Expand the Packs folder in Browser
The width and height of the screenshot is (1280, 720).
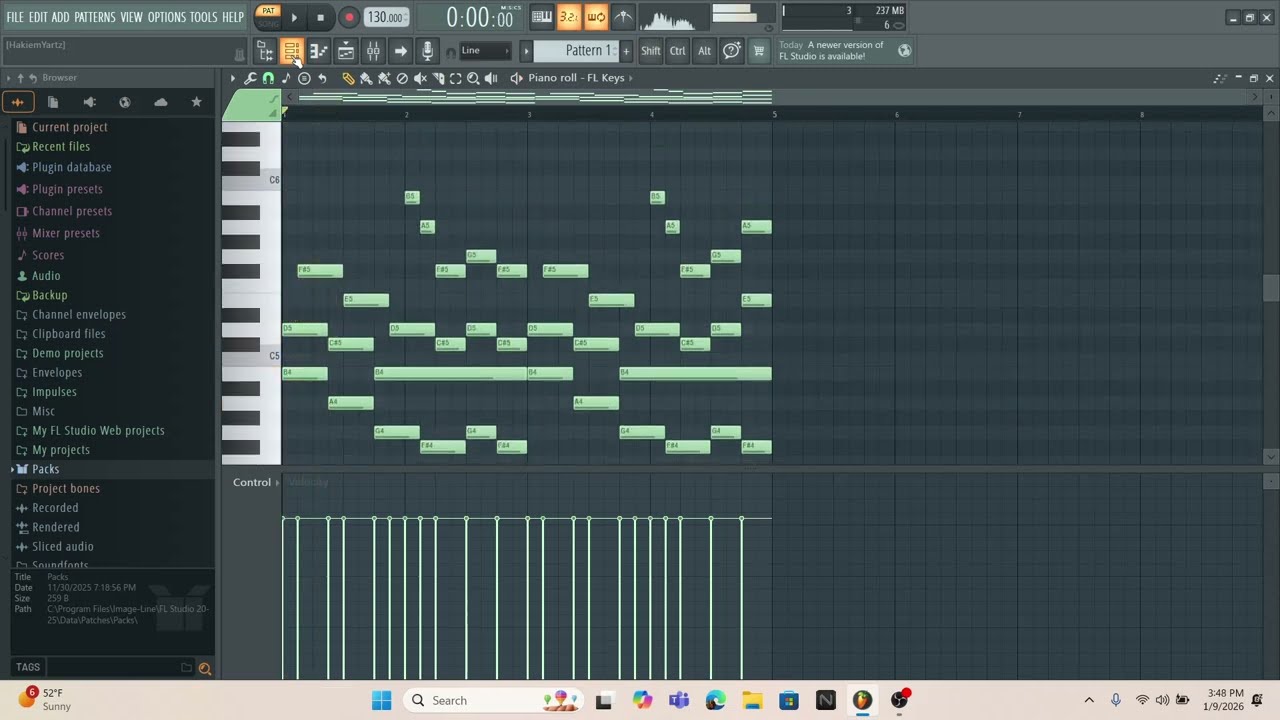tap(45, 469)
